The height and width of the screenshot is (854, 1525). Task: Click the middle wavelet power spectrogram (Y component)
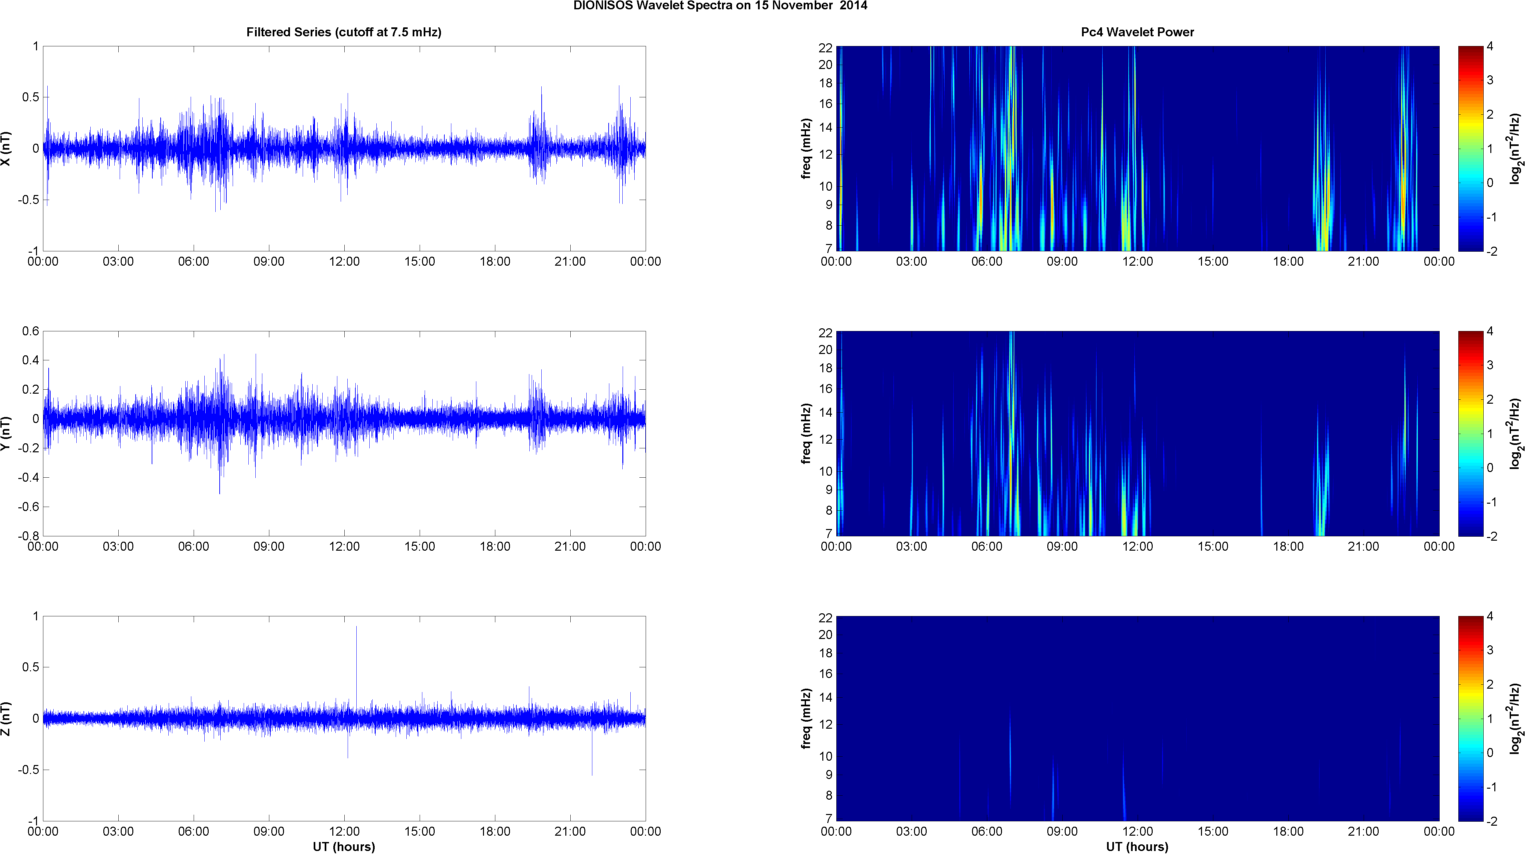tap(1137, 433)
